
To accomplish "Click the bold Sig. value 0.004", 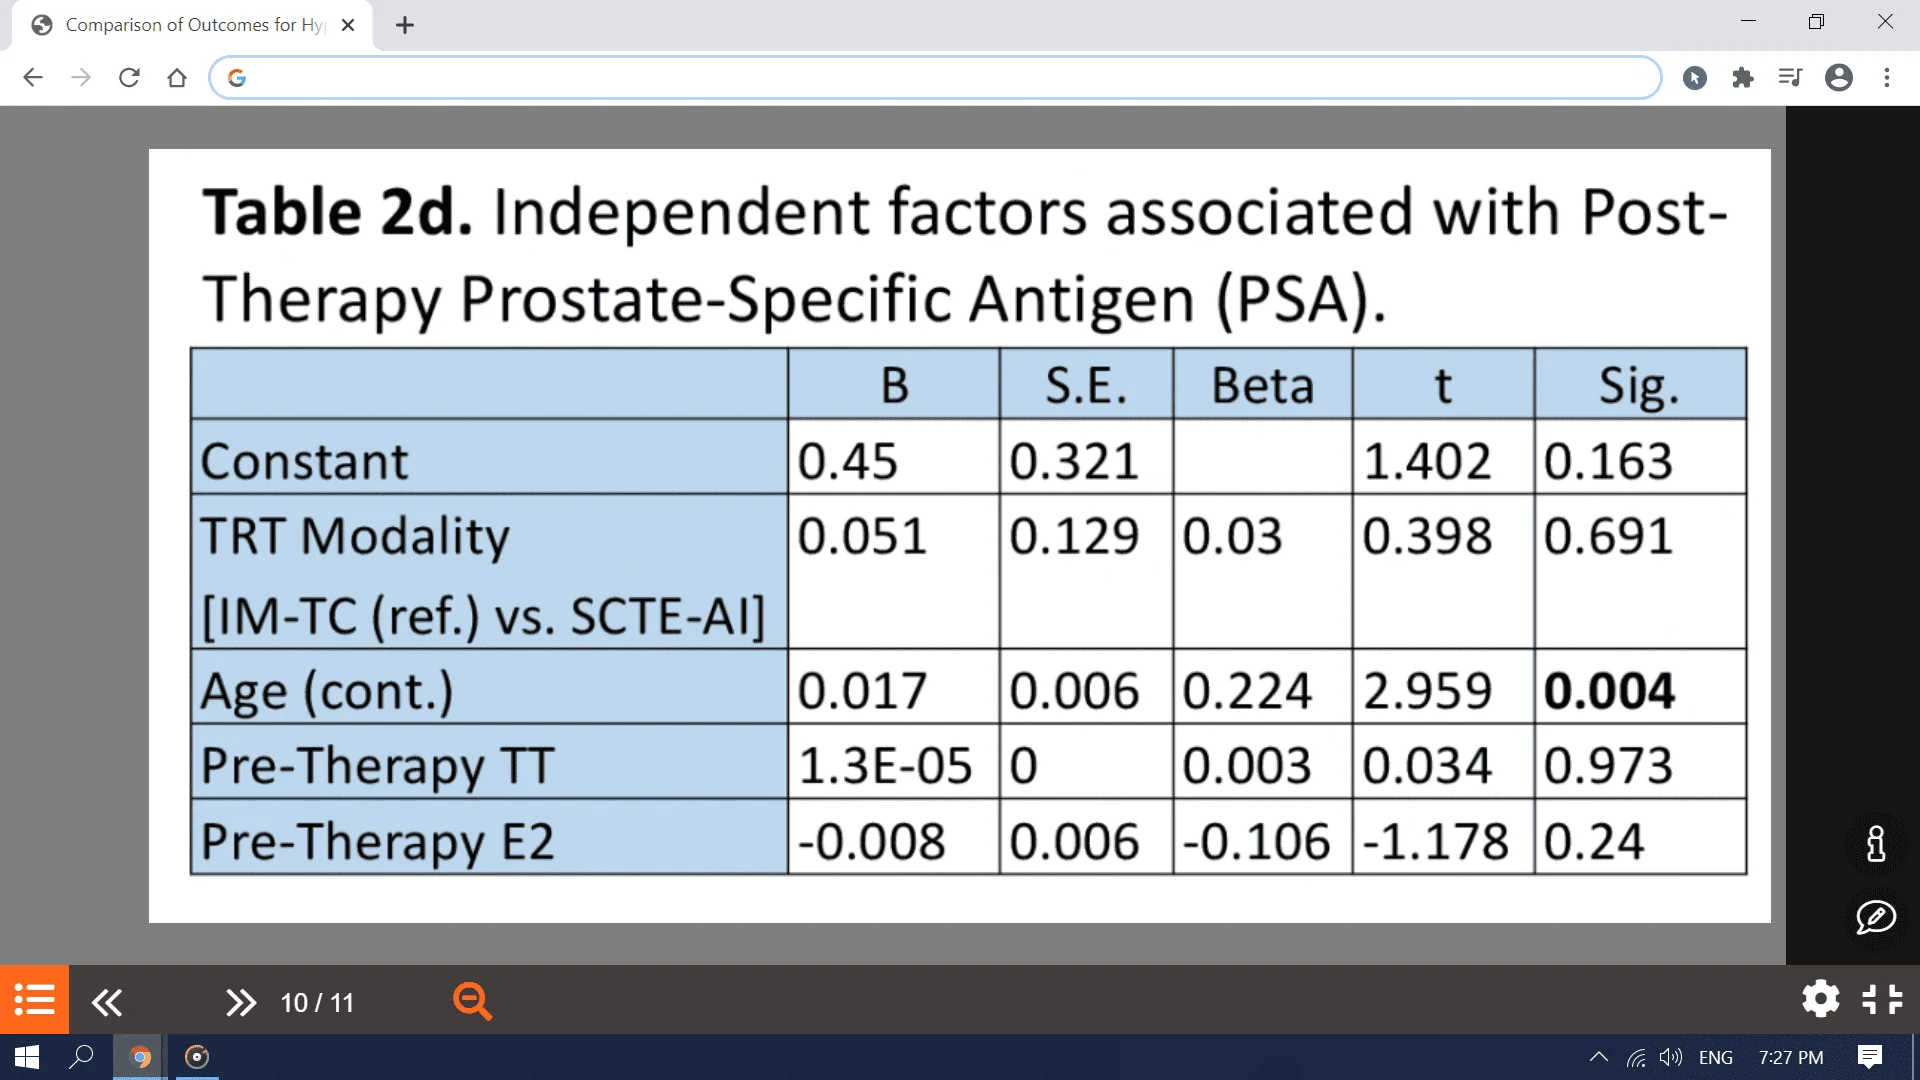I will (1609, 690).
